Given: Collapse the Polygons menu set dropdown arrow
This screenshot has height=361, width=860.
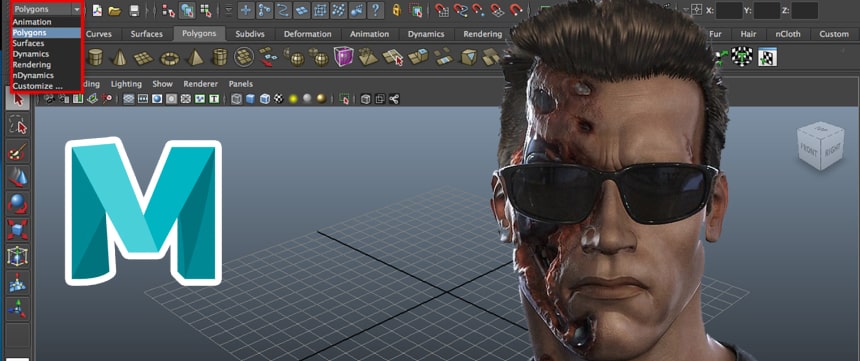Looking at the screenshot, I should click(x=76, y=9).
